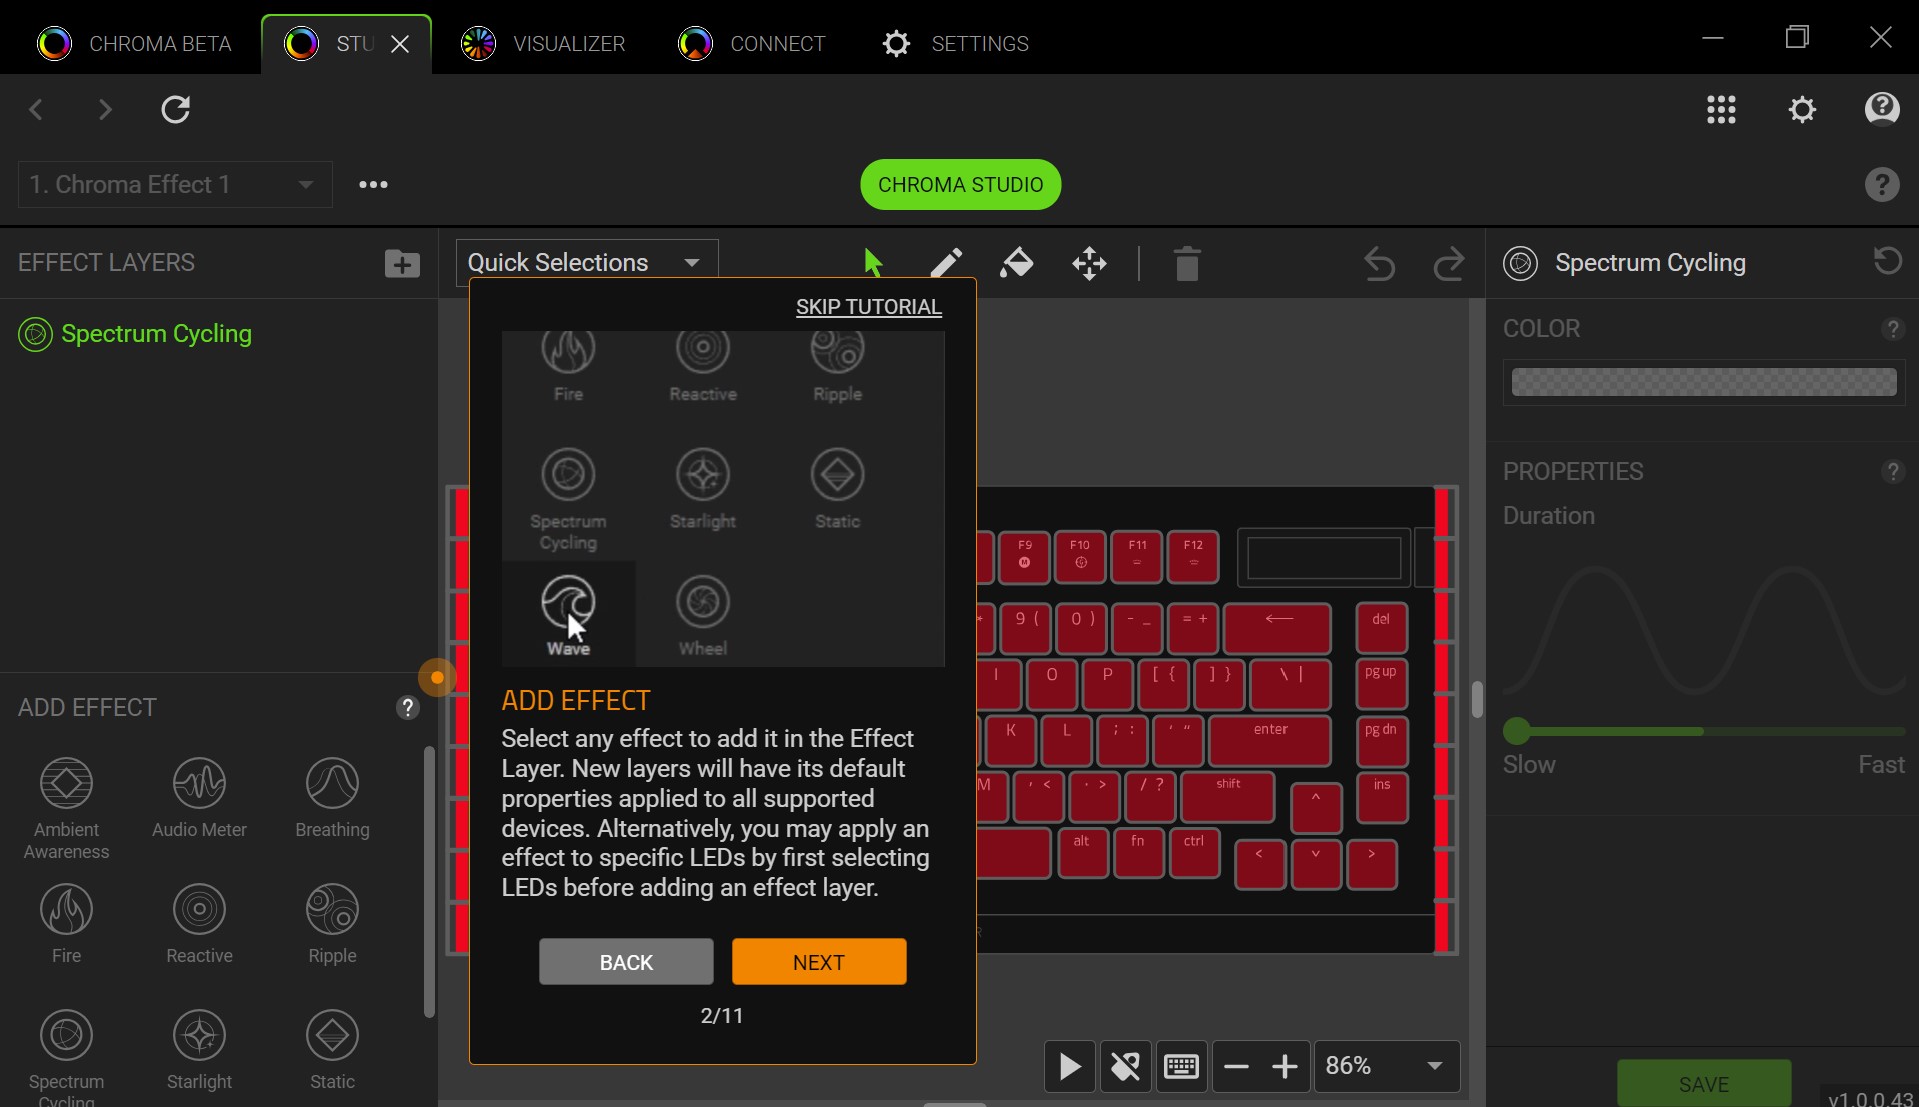Add Starlight effect from the Add Effect panel
Viewport: 1919px width, 1107px height.
pos(199,1050)
